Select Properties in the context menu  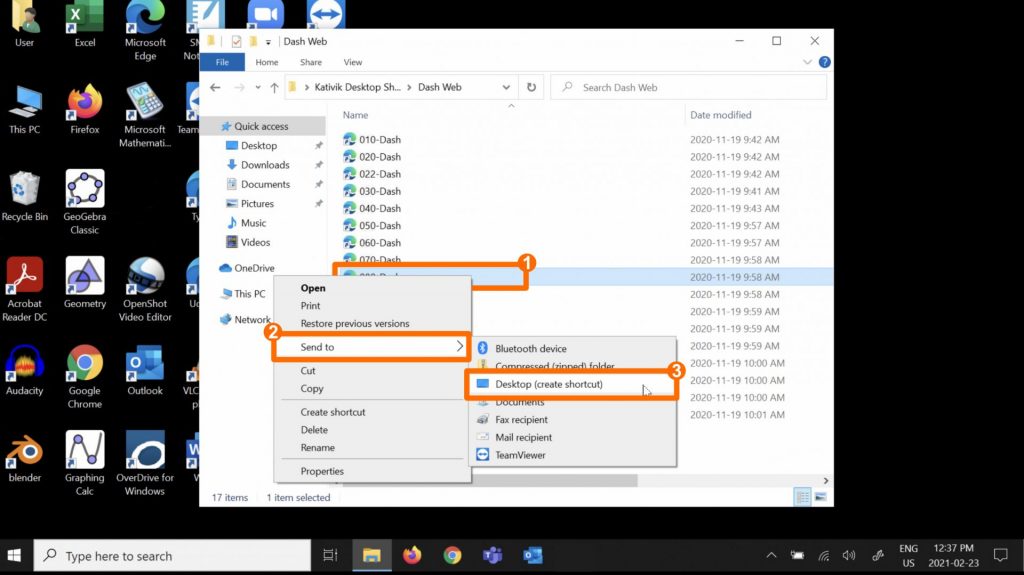tap(322, 471)
